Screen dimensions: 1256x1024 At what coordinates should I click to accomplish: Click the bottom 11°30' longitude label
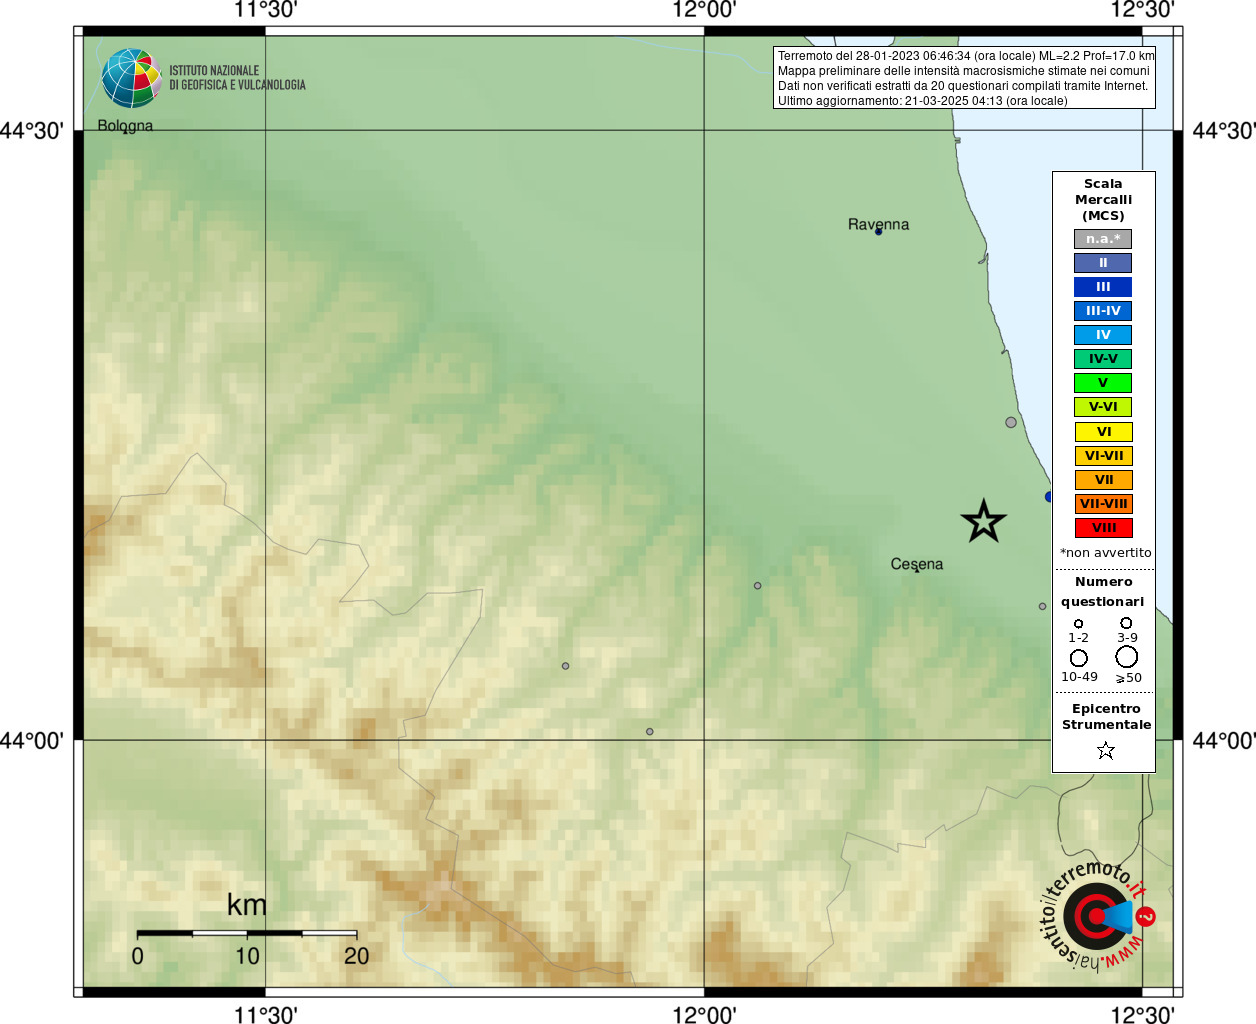pos(265,1015)
